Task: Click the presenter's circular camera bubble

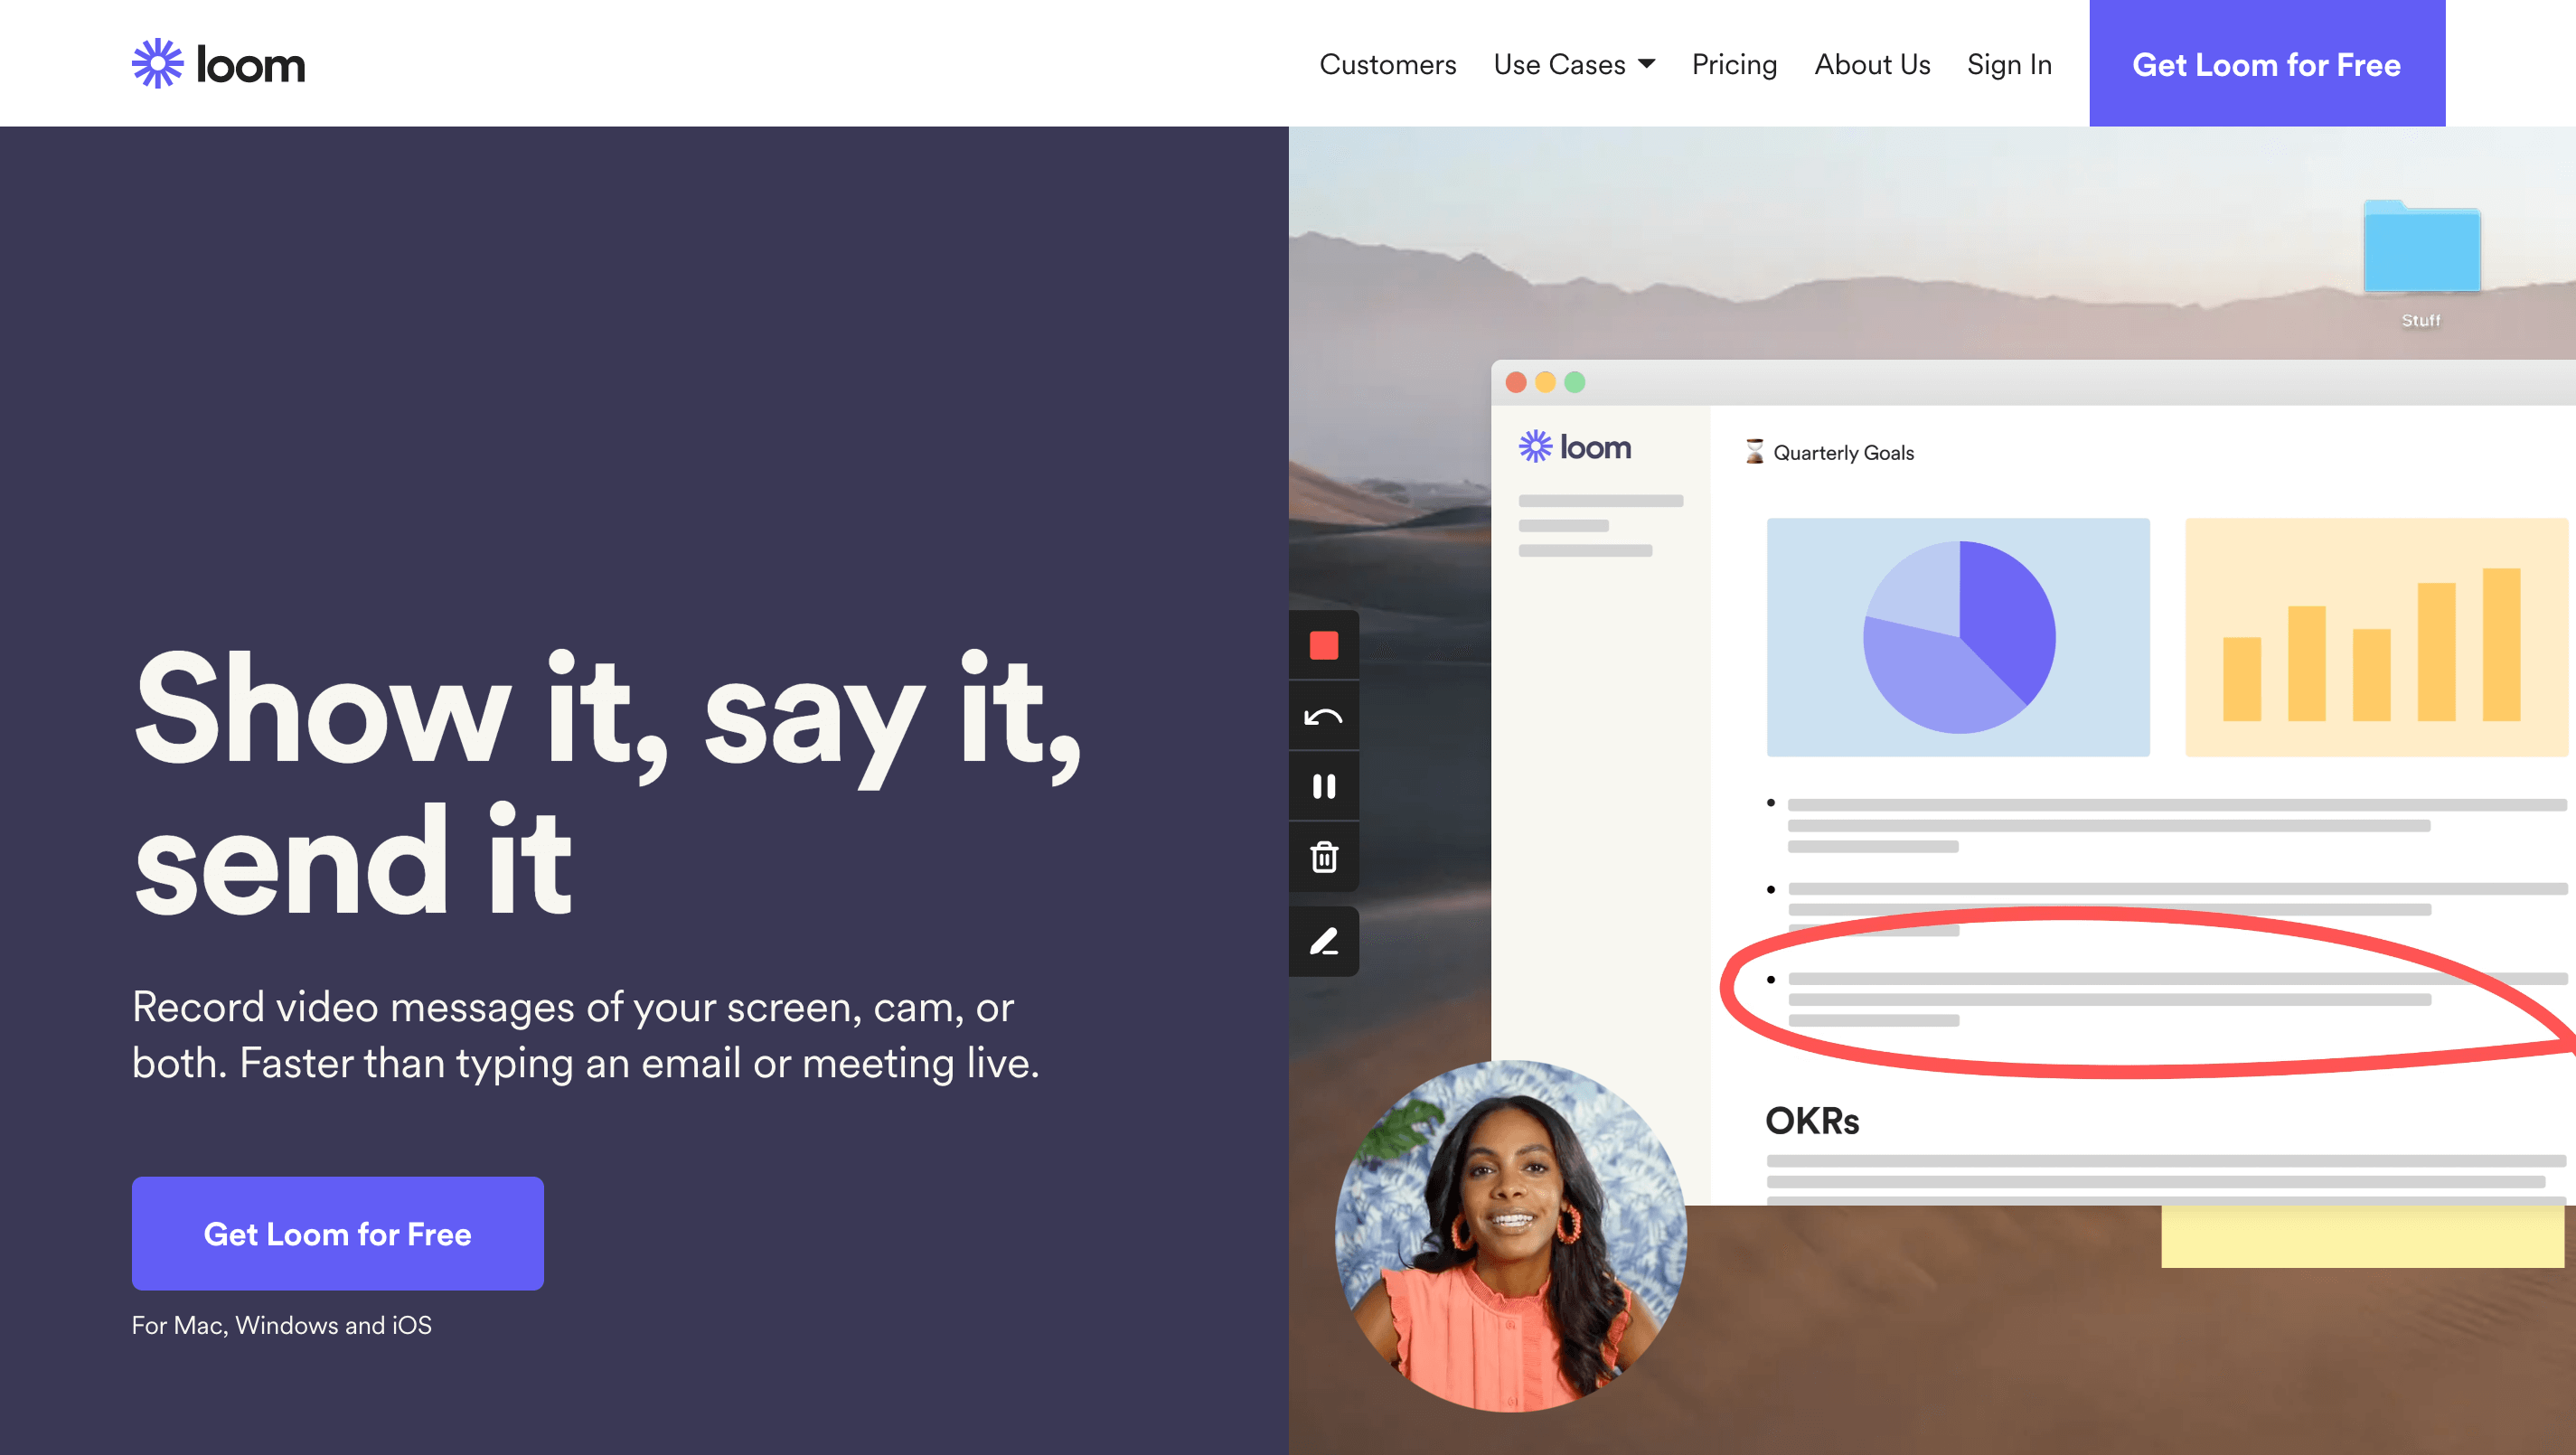Action: click(1510, 1236)
